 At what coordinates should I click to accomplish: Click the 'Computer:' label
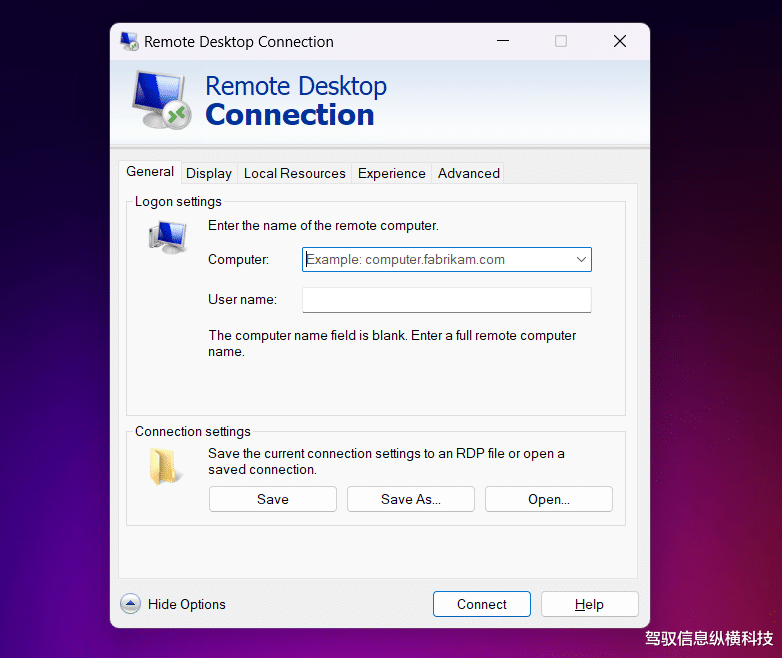coord(238,259)
